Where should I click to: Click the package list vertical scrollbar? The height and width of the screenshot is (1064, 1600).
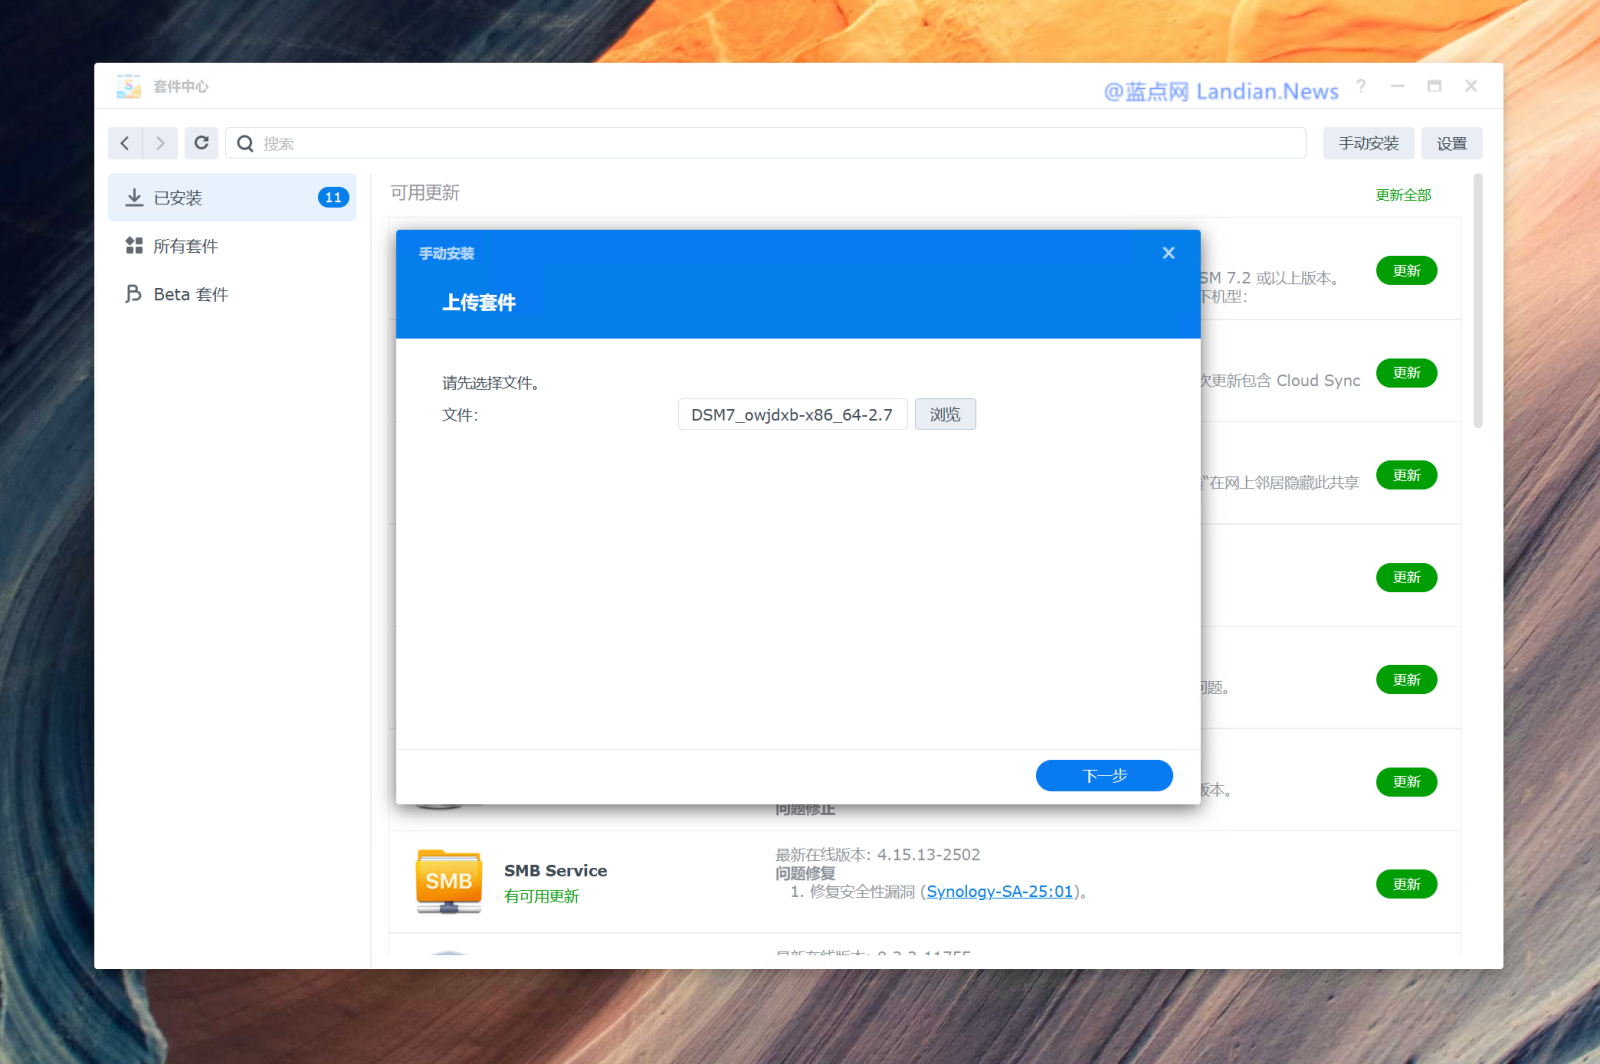click(x=1478, y=300)
